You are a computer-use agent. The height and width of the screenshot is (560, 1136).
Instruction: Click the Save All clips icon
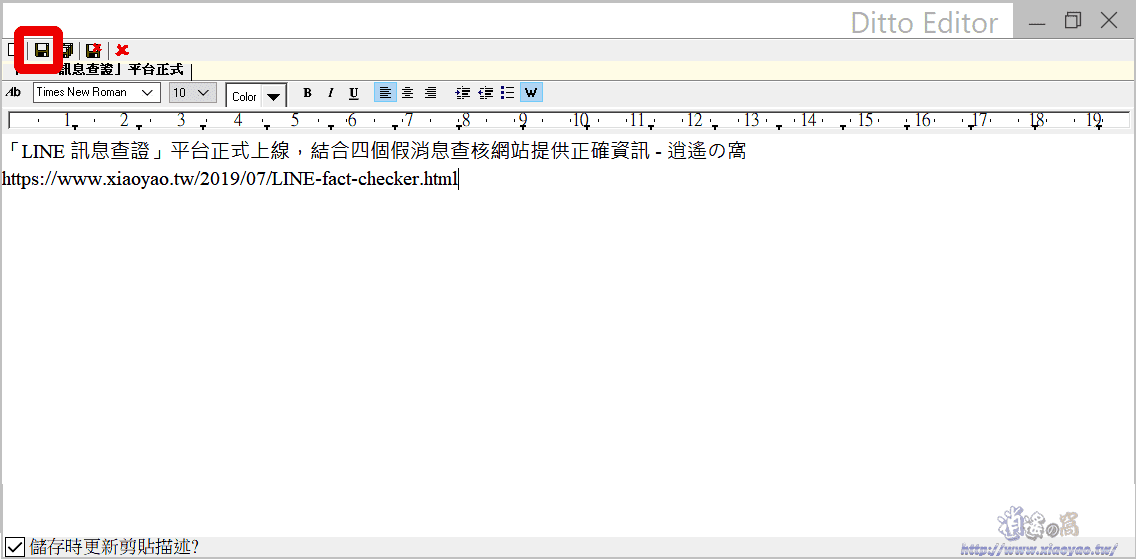click(x=68, y=50)
